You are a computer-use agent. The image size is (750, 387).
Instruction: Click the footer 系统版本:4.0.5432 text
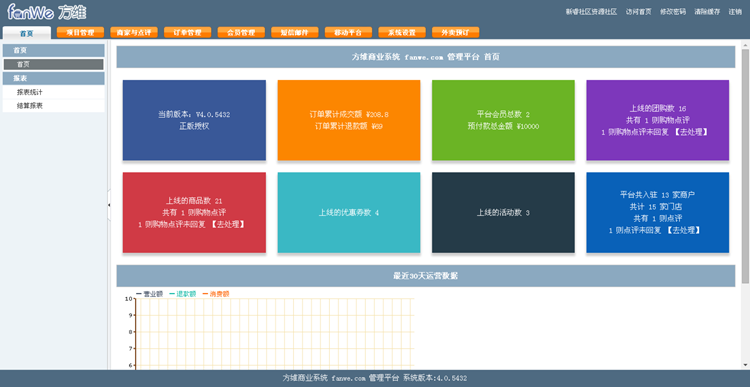tap(435, 378)
